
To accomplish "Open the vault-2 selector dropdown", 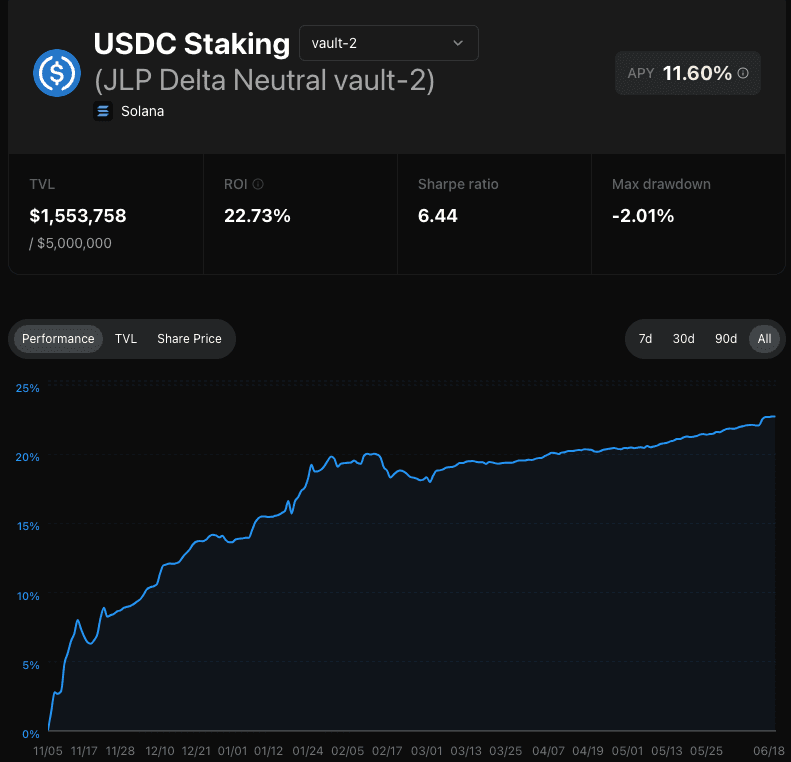I will pos(388,43).
